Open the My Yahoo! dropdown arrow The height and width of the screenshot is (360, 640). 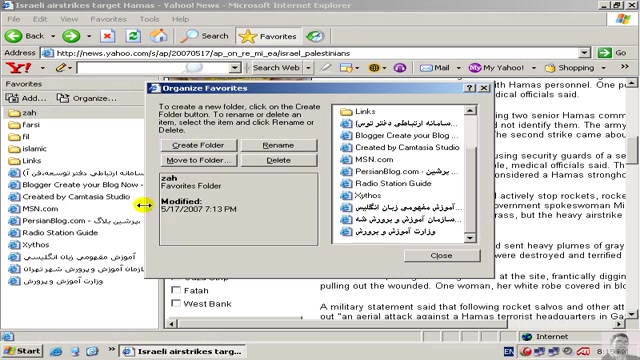533,67
